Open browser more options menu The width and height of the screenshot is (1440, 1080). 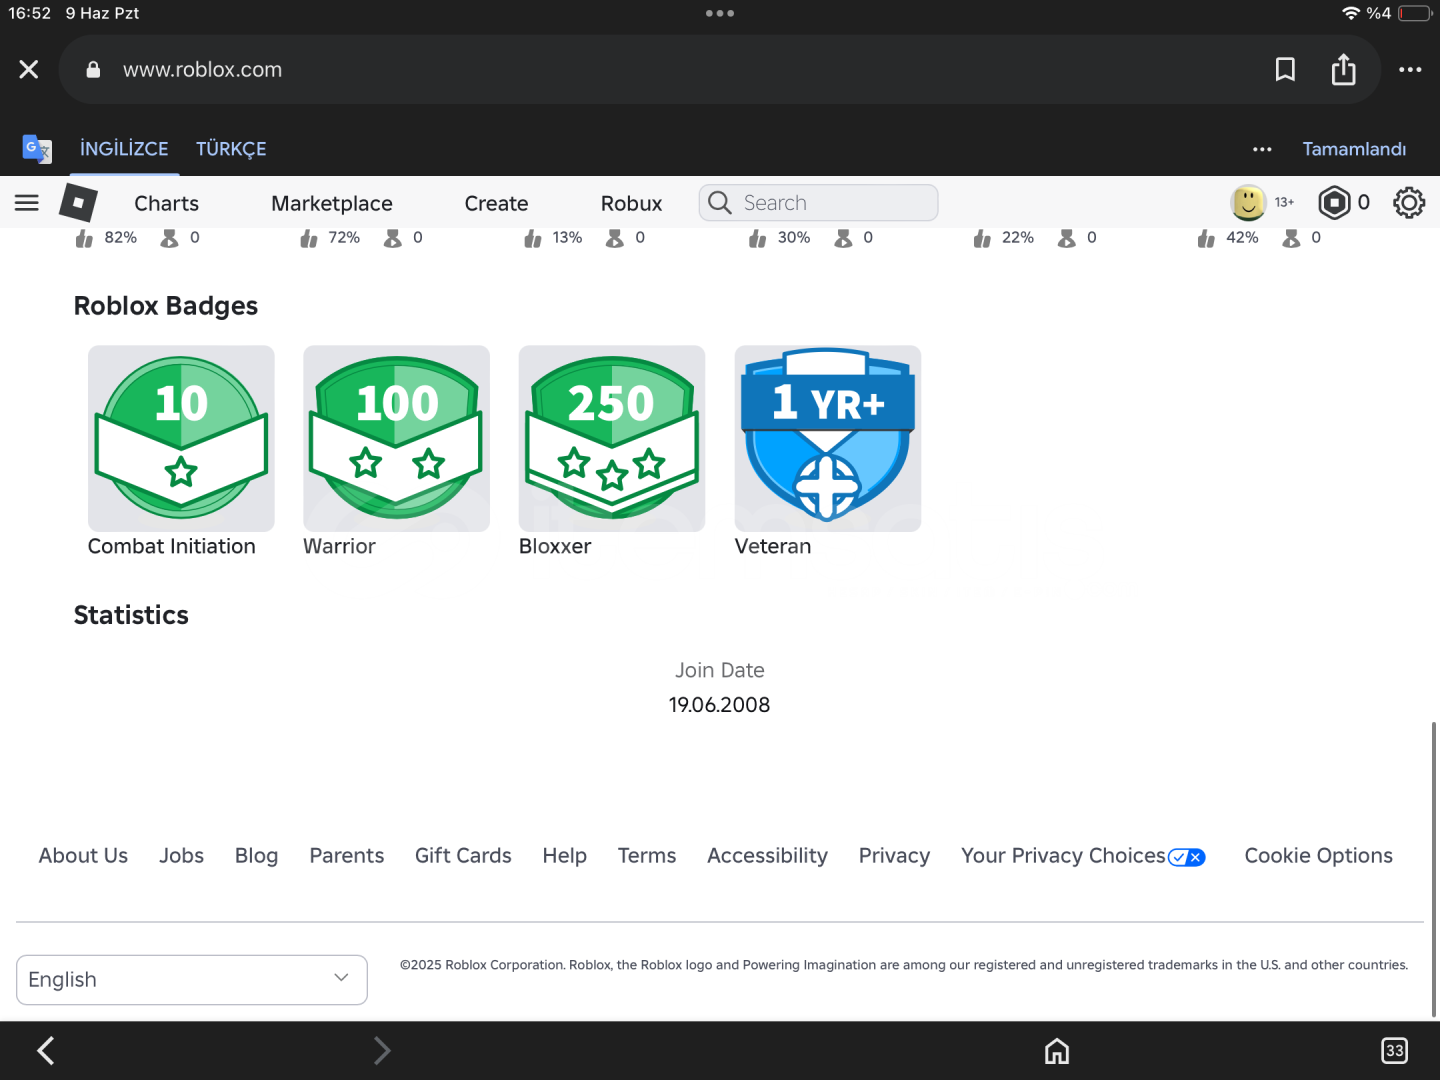coord(1410,69)
